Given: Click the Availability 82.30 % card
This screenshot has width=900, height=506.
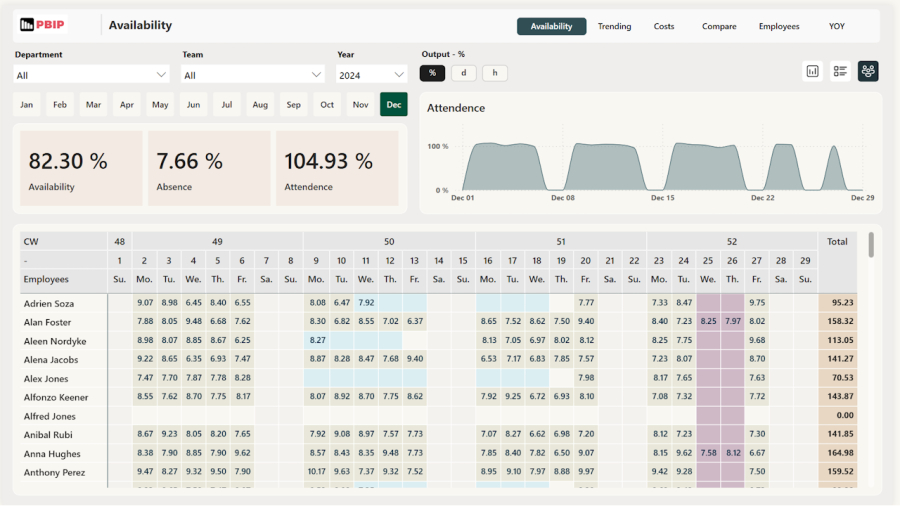Looking at the screenshot, I should (81, 169).
